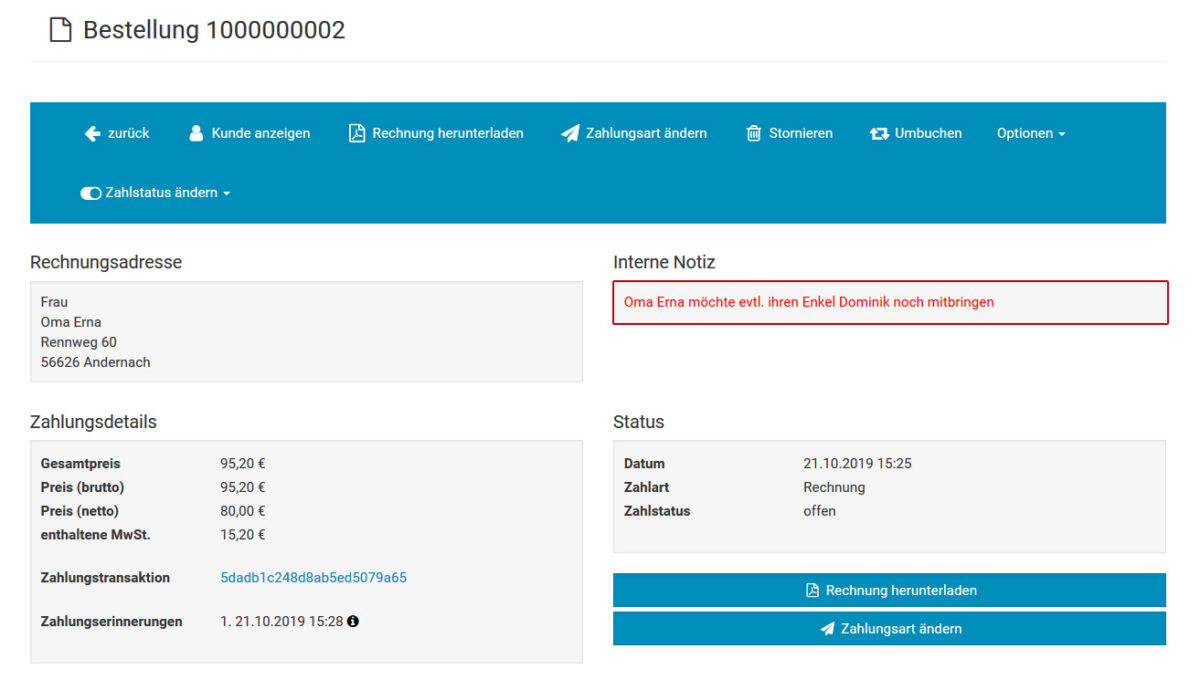1200x680 pixels.
Task: Click the Zahlstatus value offen
Action: pos(820,511)
